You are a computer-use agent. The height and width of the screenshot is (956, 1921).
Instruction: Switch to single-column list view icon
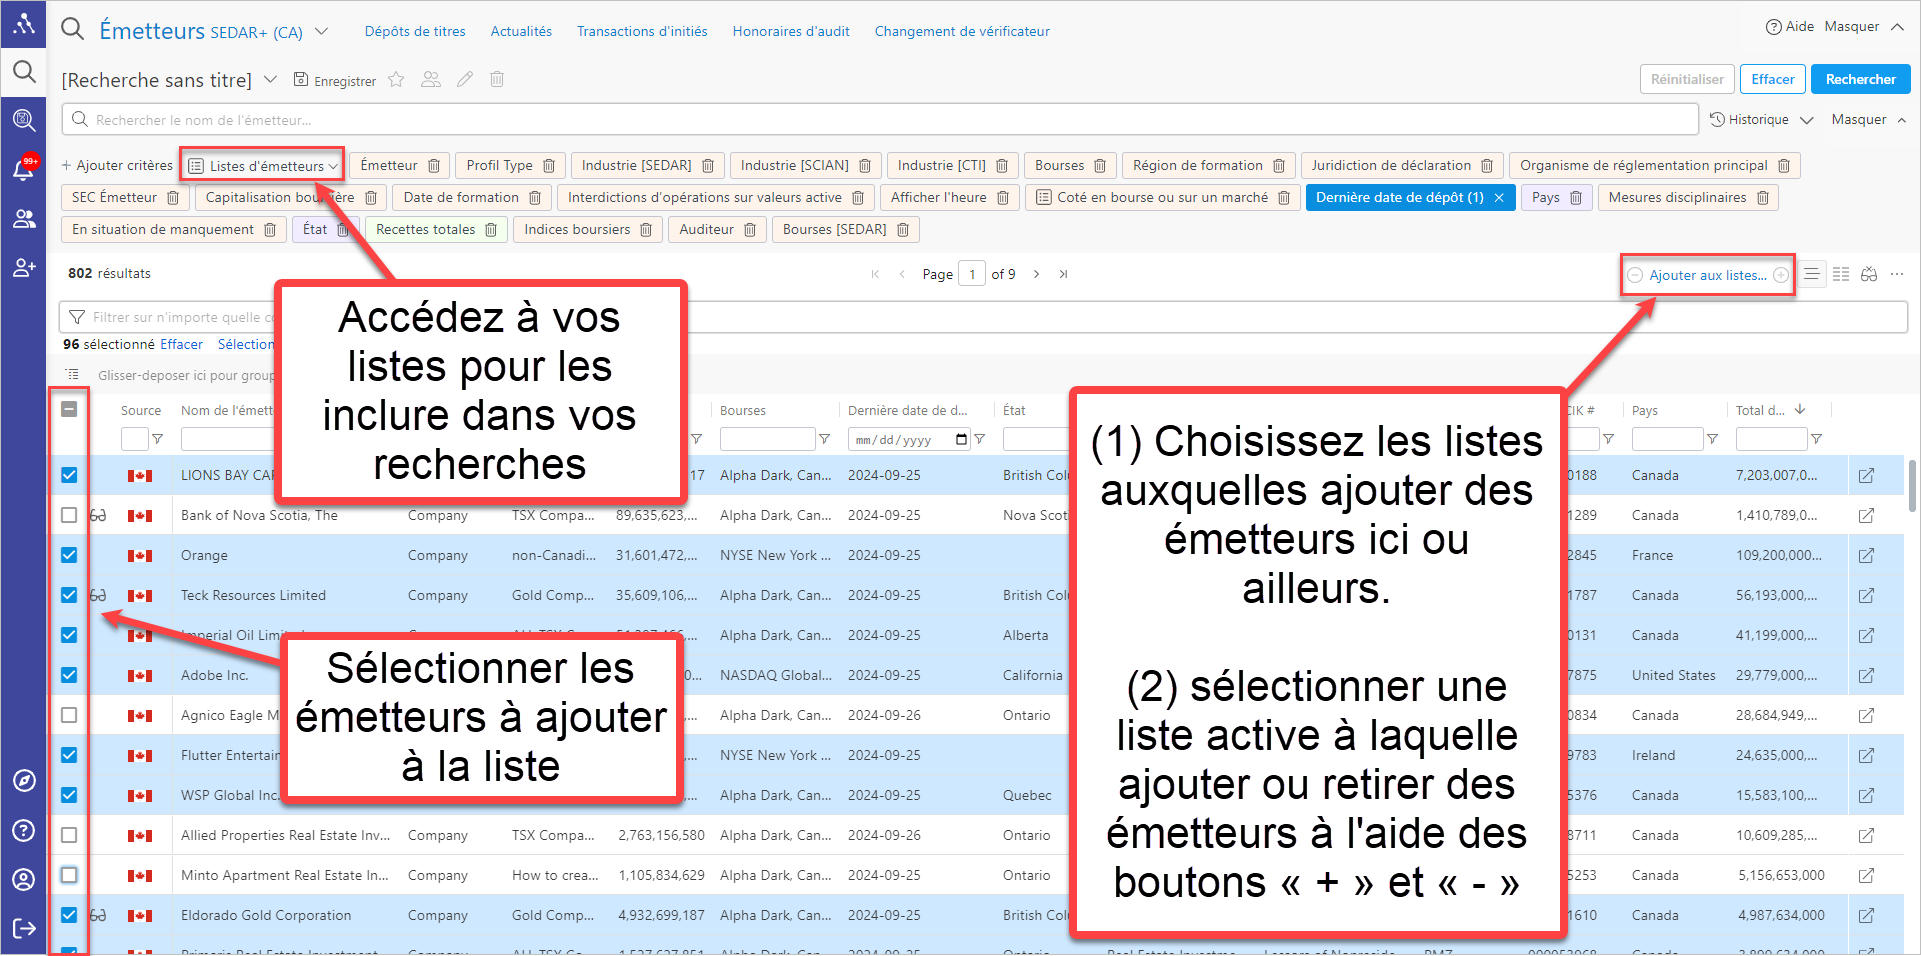pos(1811,274)
